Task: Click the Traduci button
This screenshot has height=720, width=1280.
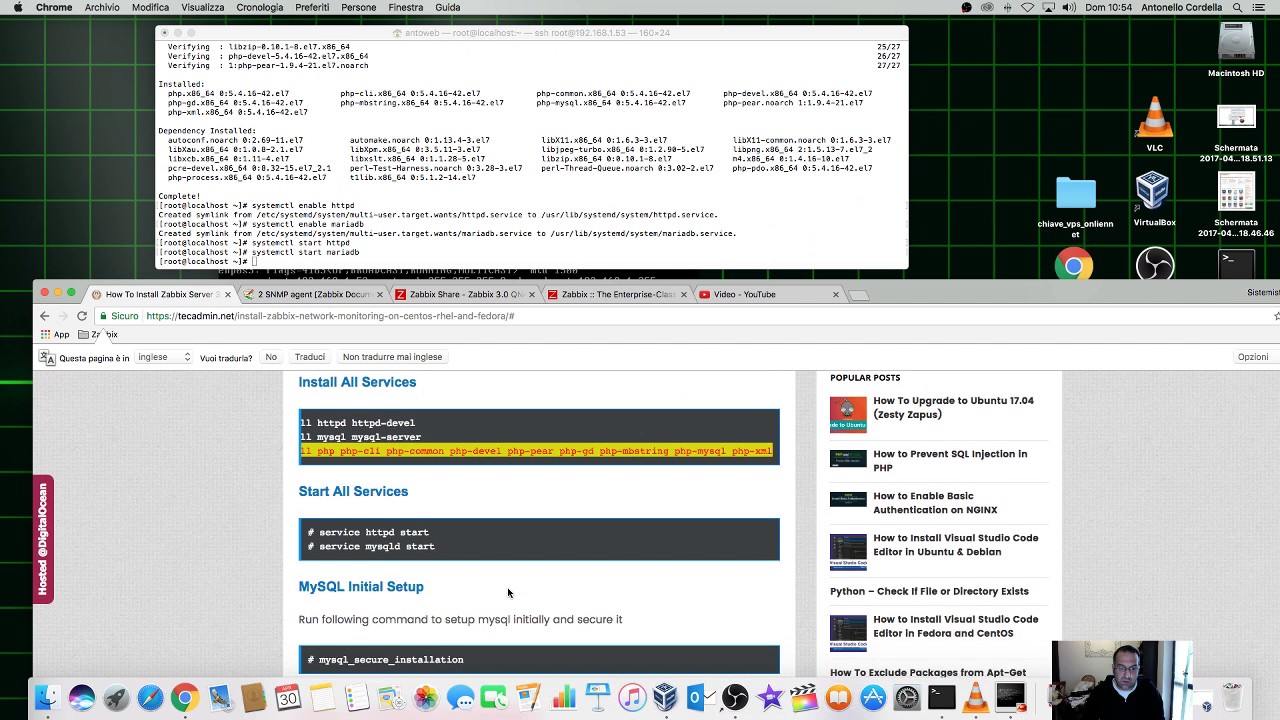Action: coord(310,357)
